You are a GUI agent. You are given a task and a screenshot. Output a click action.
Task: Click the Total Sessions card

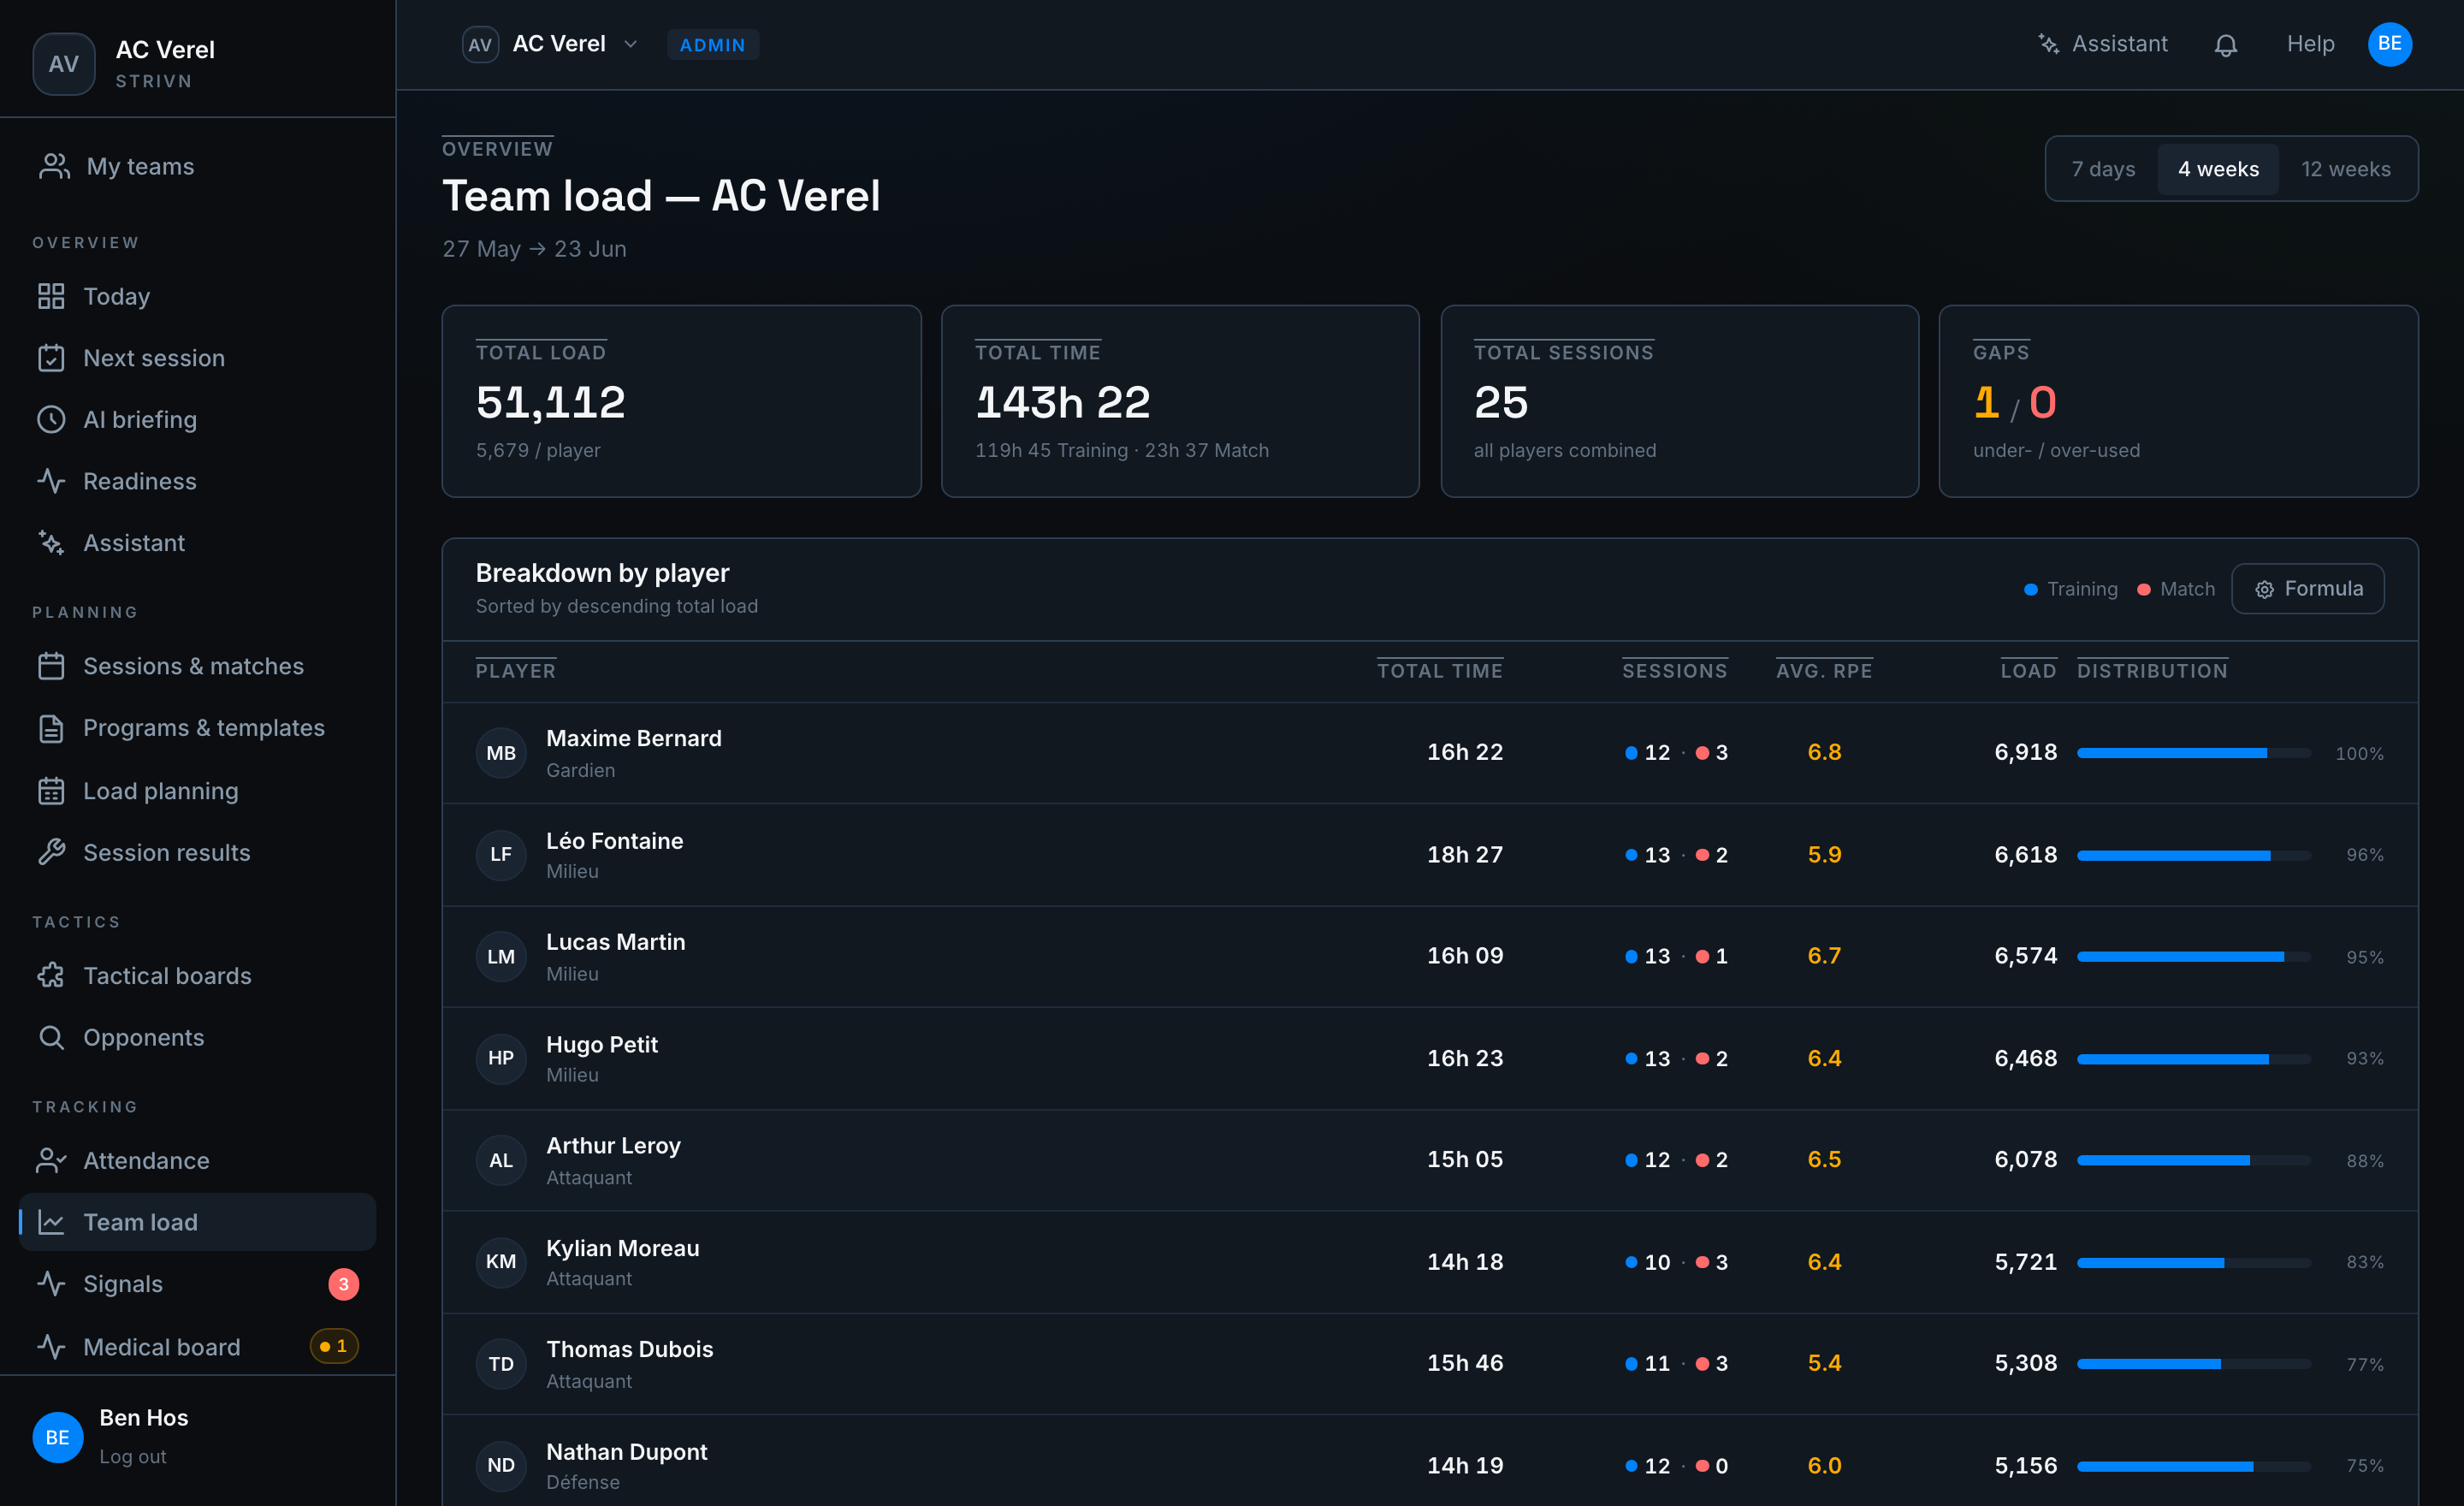click(x=1679, y=401)
